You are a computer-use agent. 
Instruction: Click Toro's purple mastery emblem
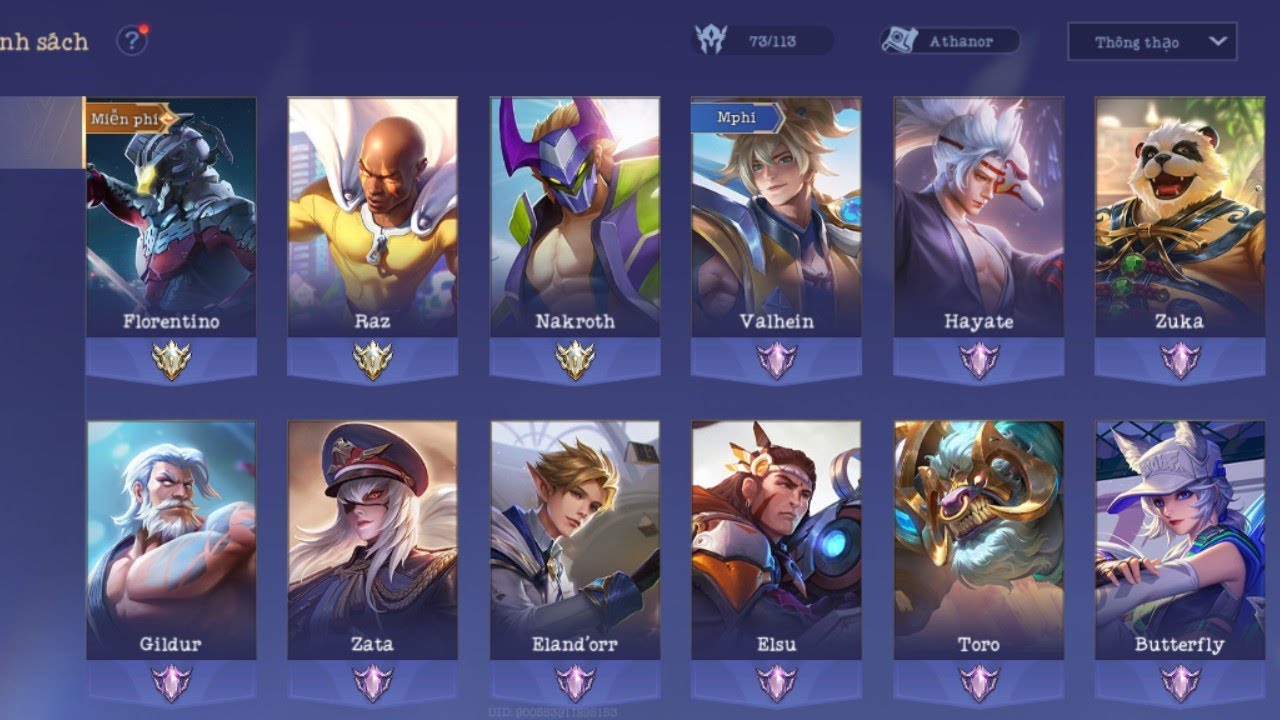click(978, 683)
